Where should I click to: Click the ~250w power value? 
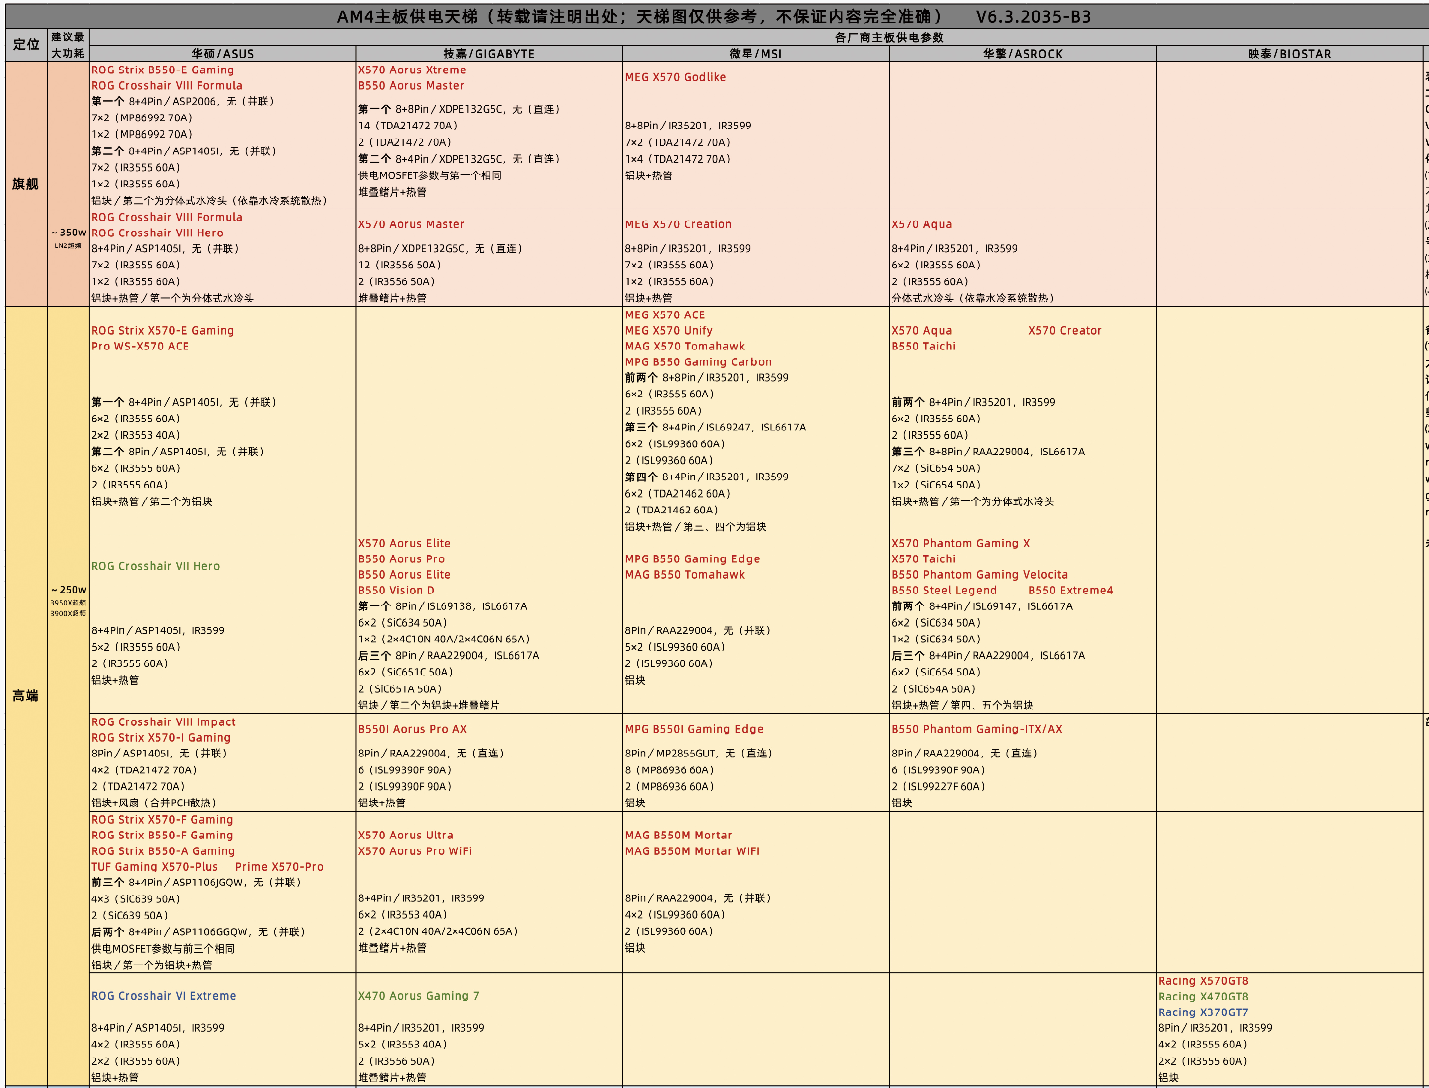68,590
